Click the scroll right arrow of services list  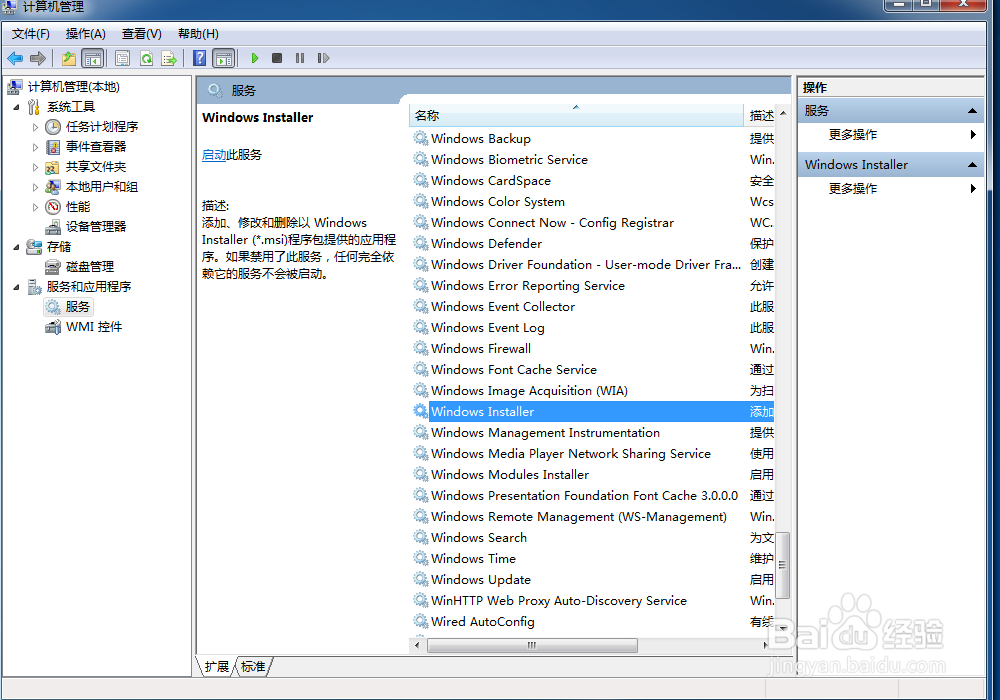(x=765, y=645)
